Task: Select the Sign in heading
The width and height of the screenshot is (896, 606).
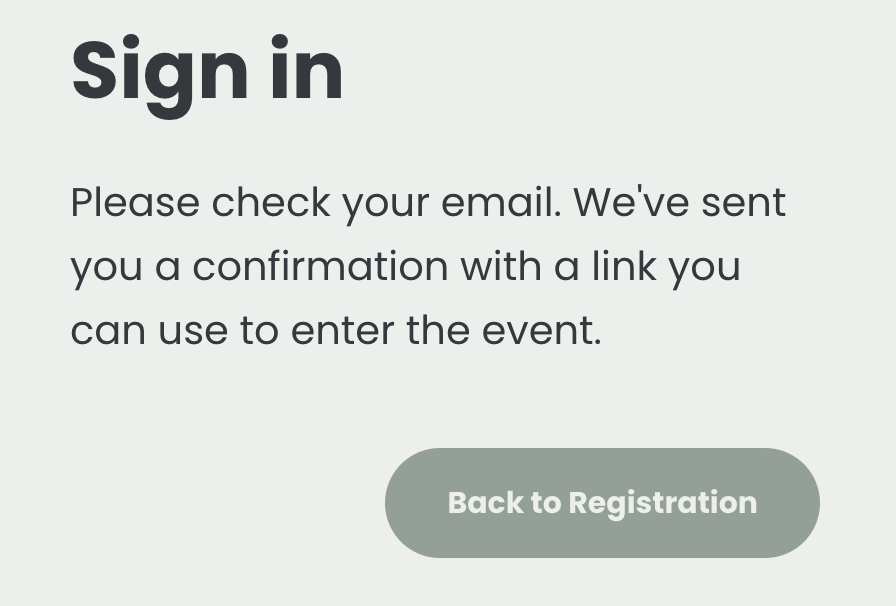Action: [207, 75]
